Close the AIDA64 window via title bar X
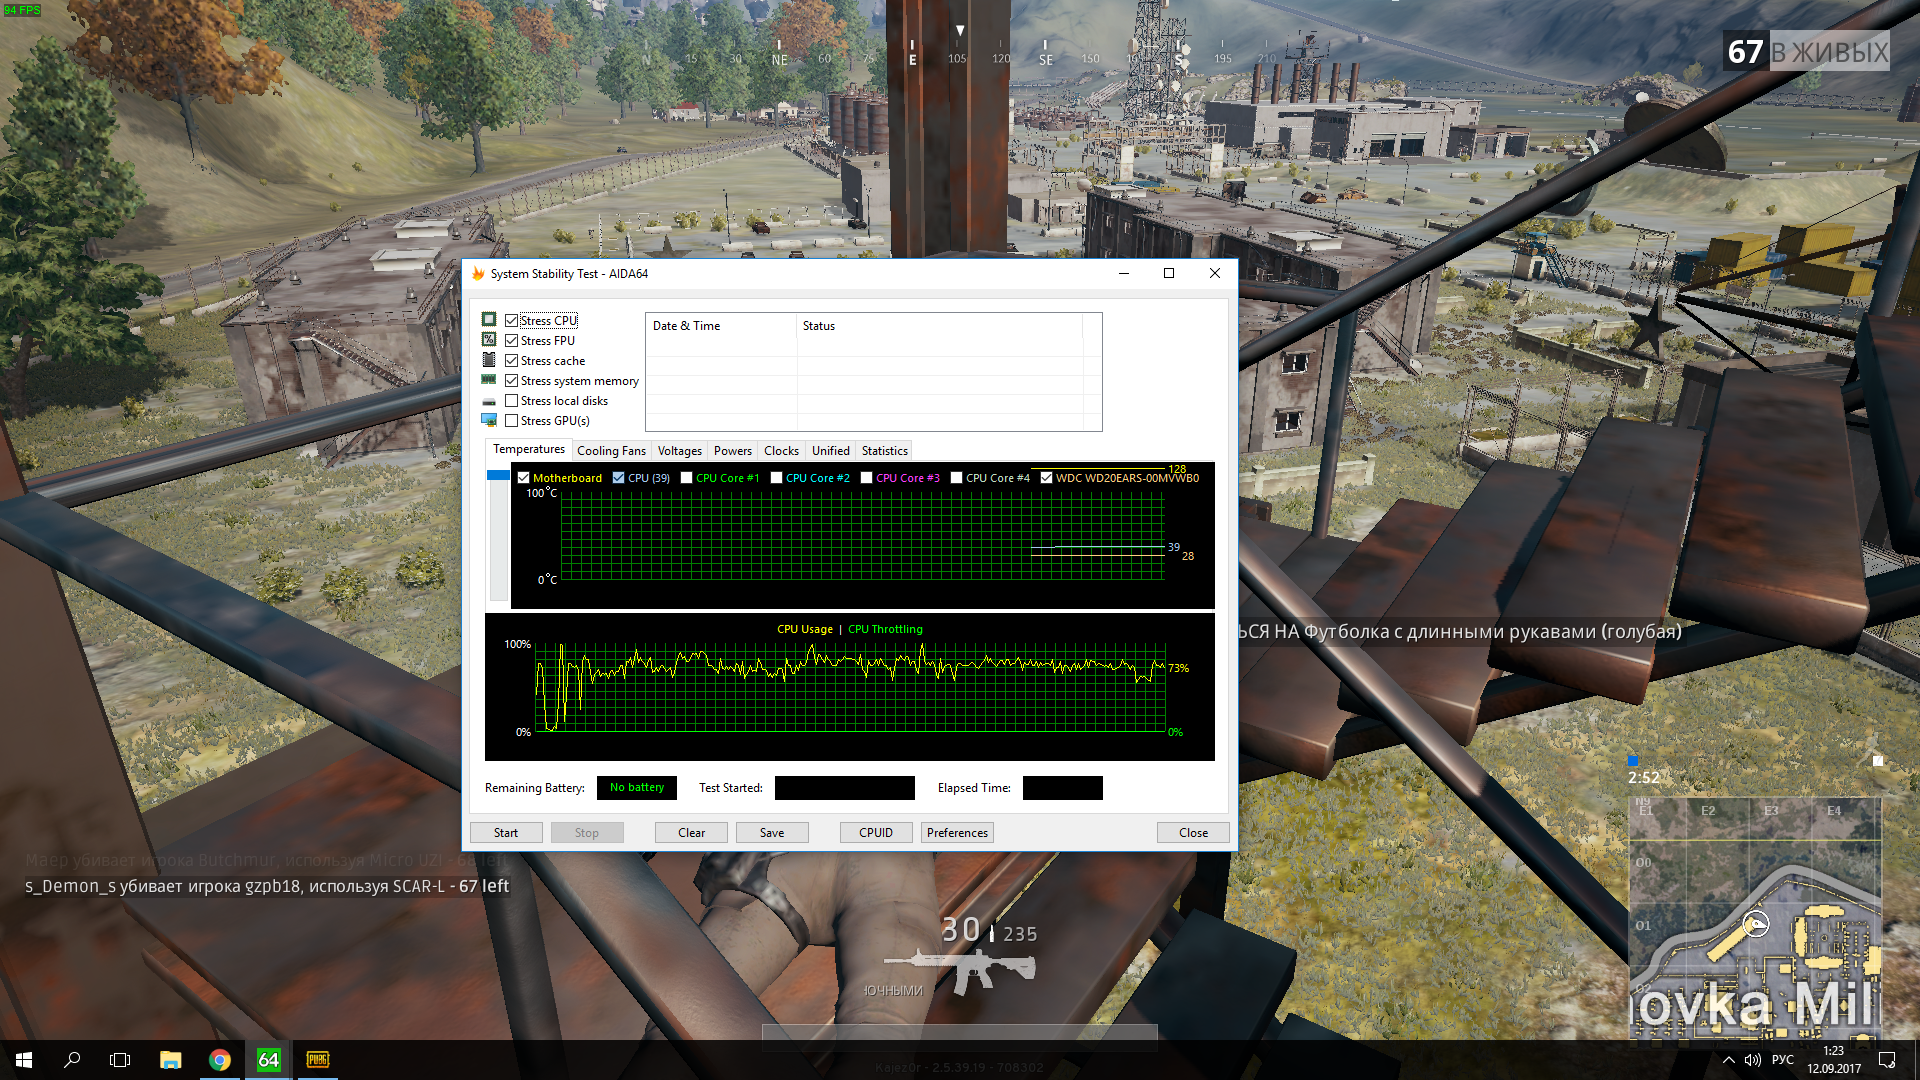 [x=1215, y=274]
